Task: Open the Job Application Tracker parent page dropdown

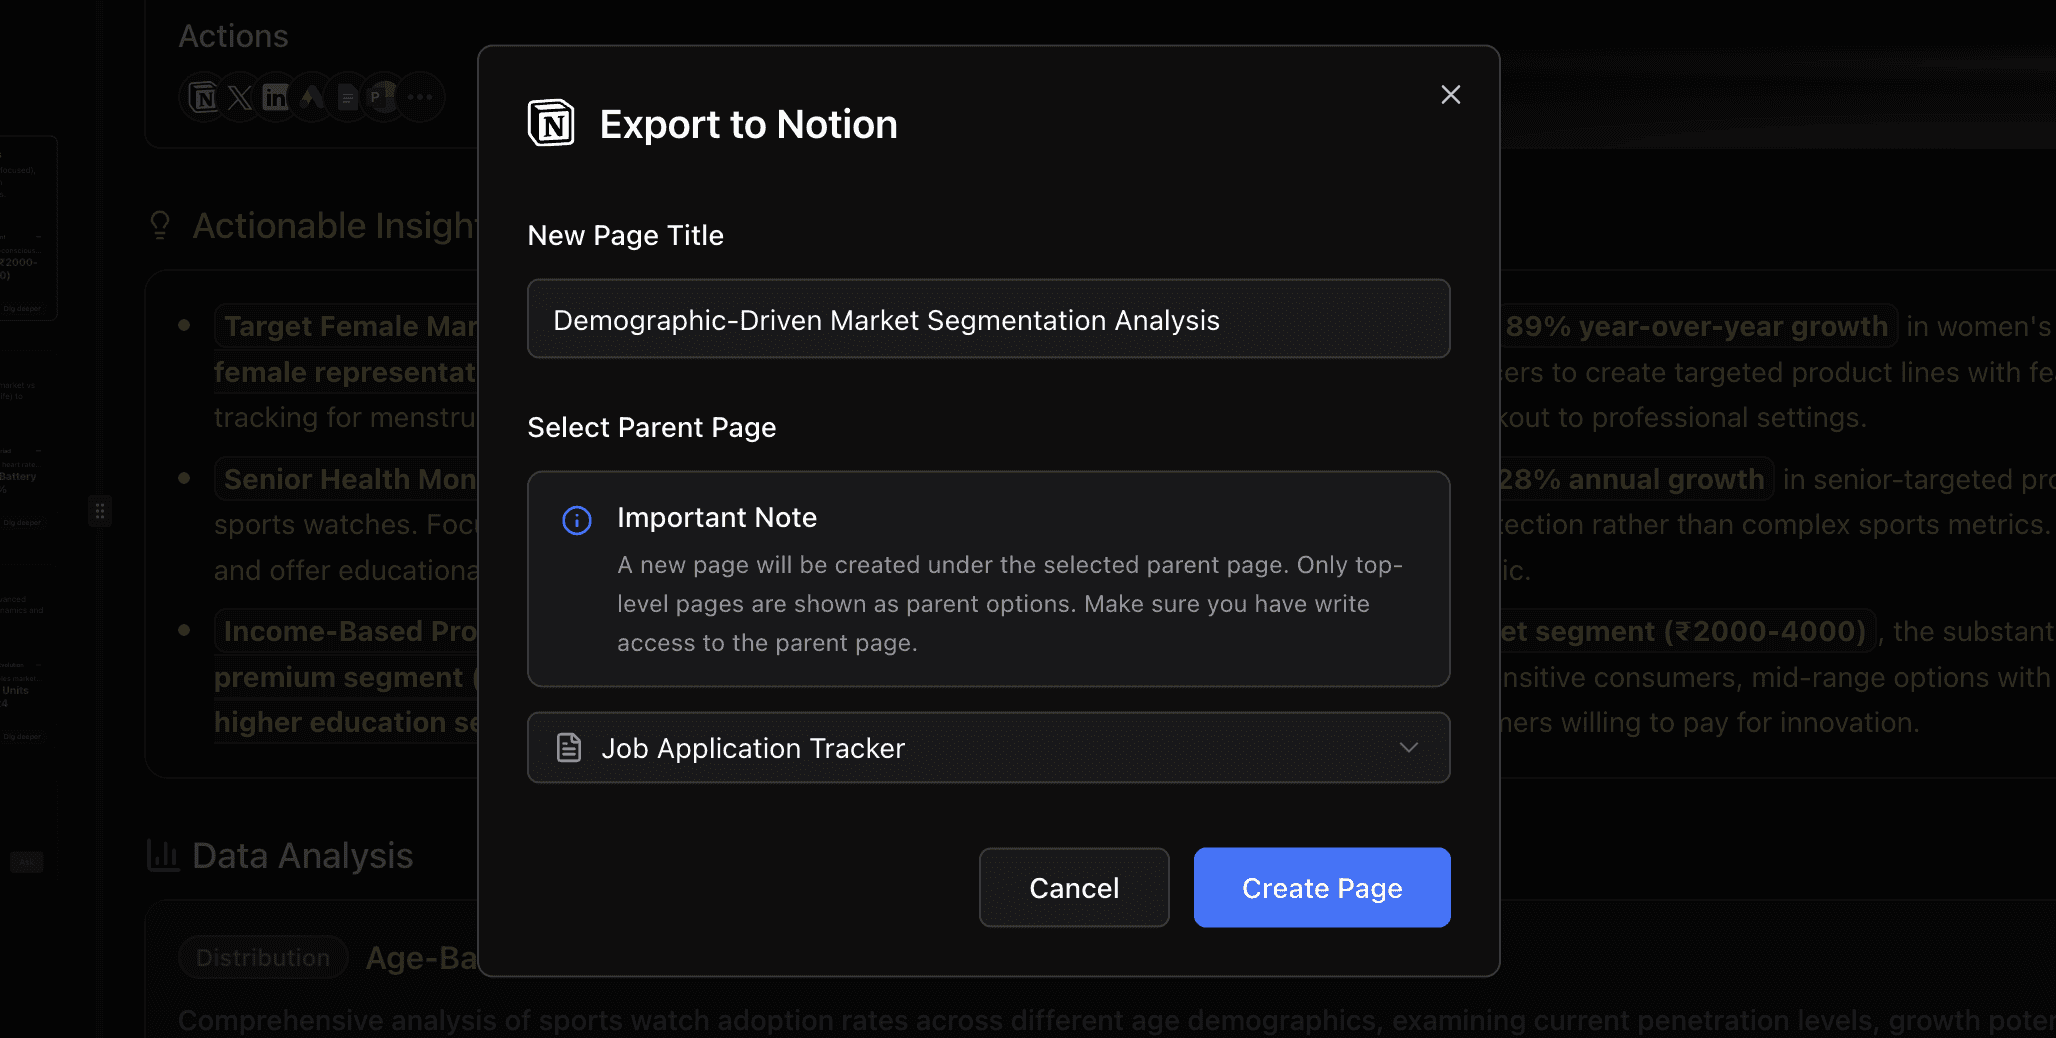Action: [988, 747]
